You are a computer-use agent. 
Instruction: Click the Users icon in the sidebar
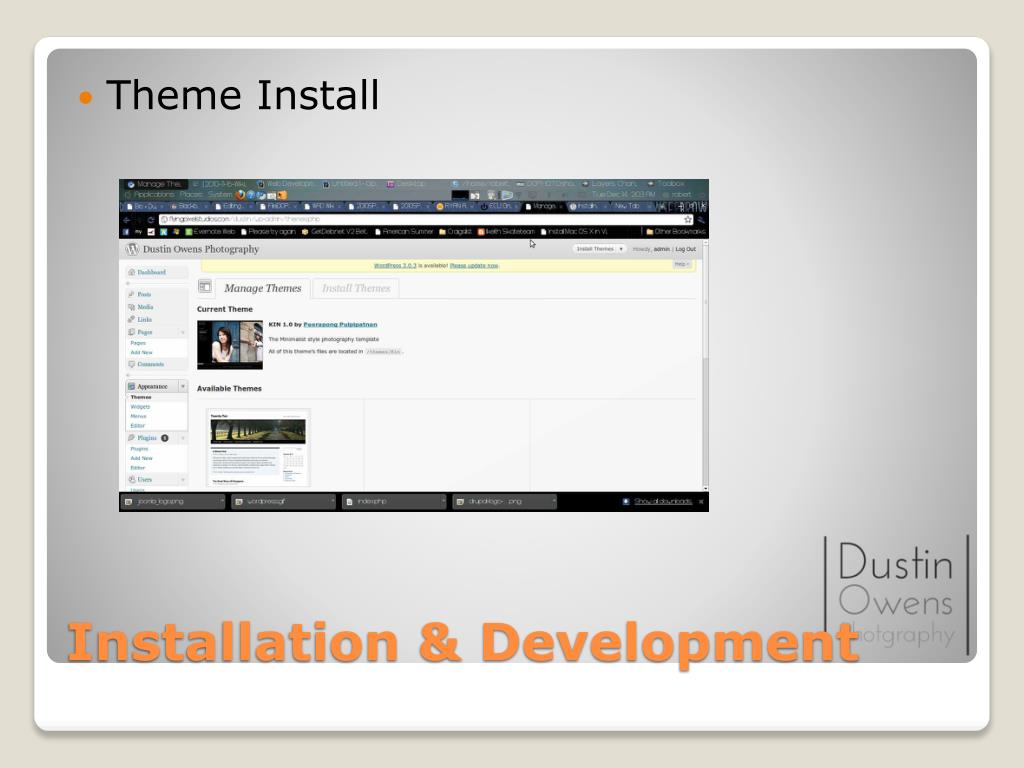click(x=131, y=479)
